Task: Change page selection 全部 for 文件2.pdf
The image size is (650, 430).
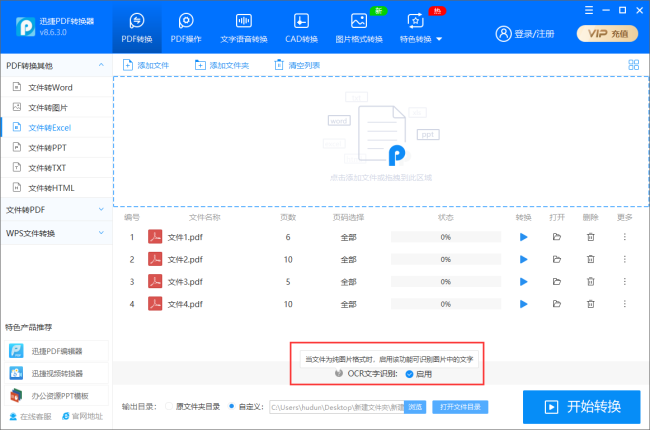Action: 348,260
